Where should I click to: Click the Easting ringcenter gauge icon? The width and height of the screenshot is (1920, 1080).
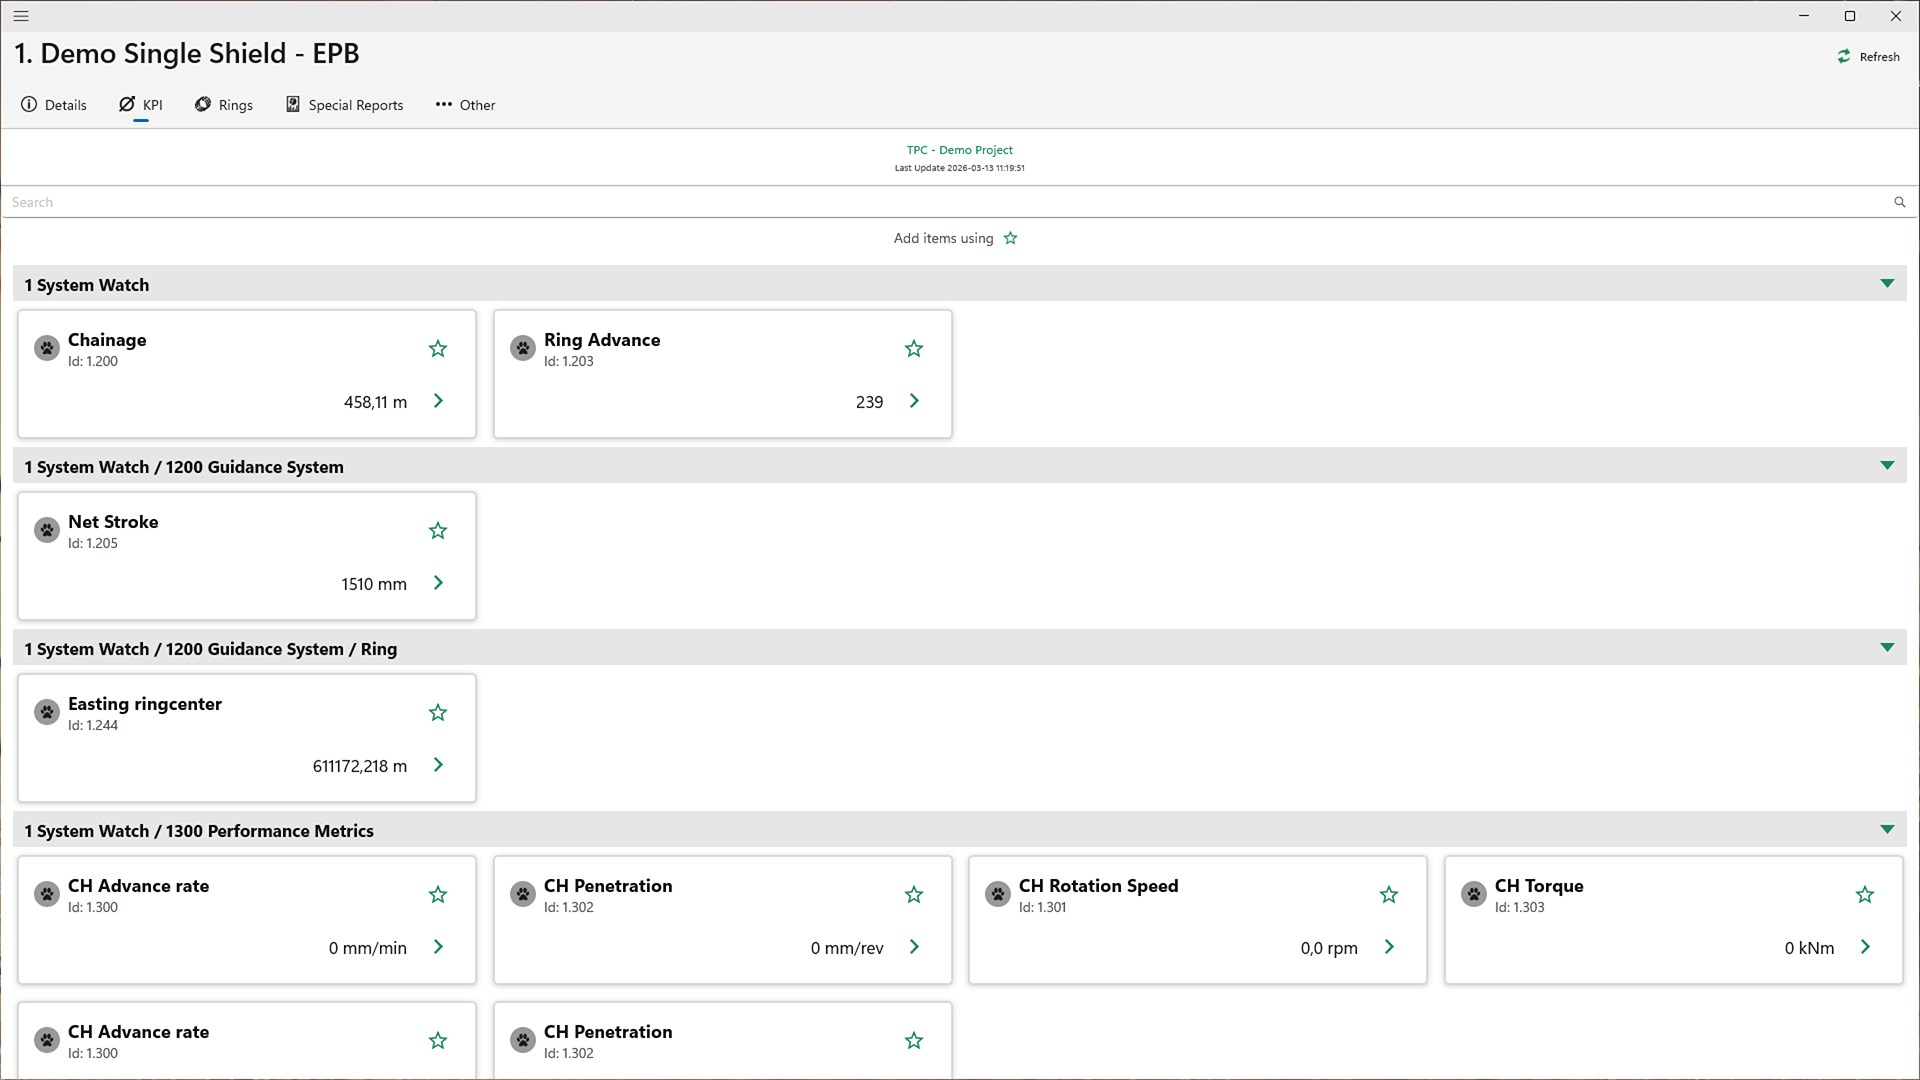[x=47, y=712]
